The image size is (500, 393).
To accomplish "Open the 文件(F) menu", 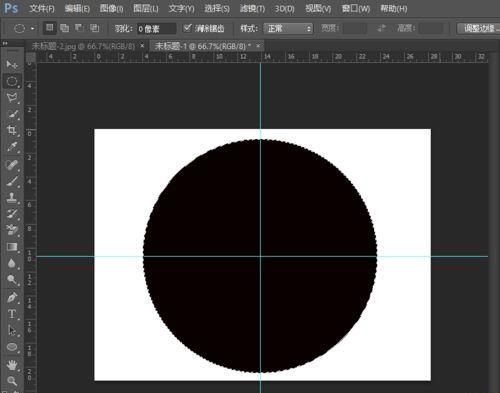I will point(42,8).
